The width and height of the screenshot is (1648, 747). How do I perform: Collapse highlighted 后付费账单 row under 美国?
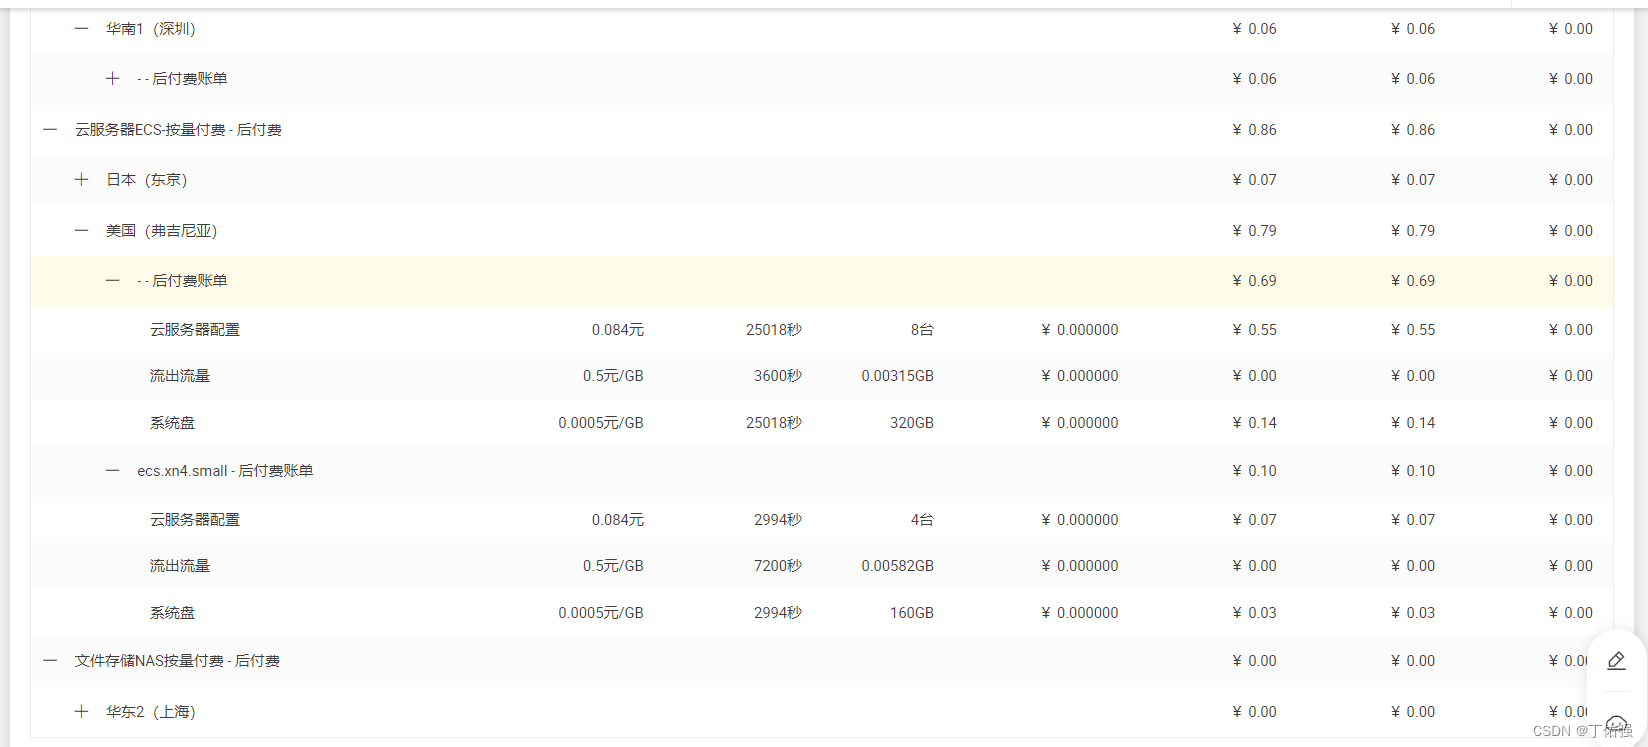tap(112, 281)
